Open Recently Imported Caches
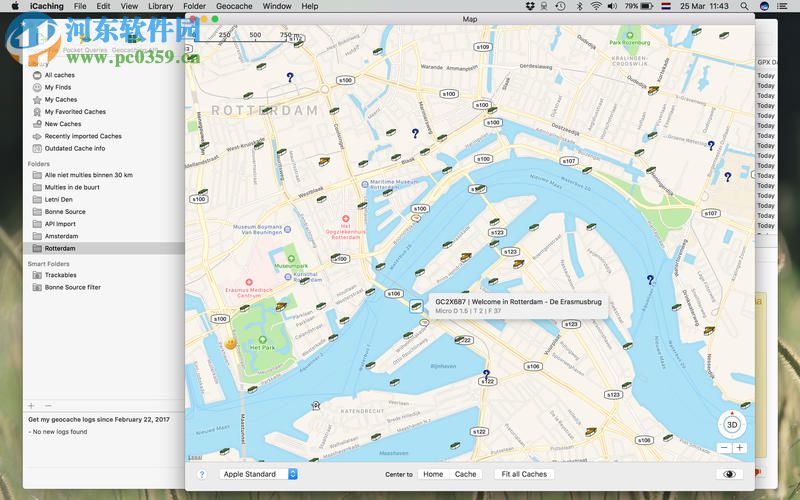Screen dimensions: 800x500 pyautogui.click(x=83, y=136)
